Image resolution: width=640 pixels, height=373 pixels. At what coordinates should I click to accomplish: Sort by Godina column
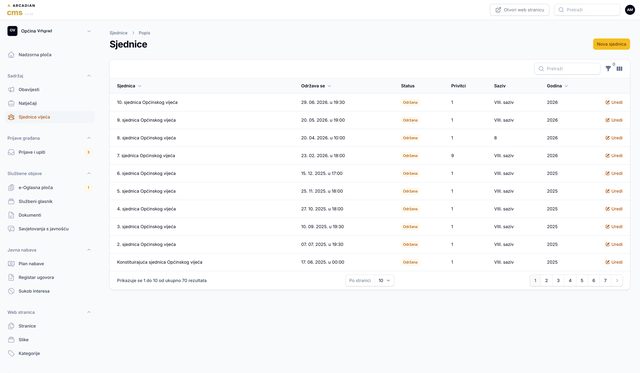557,86
